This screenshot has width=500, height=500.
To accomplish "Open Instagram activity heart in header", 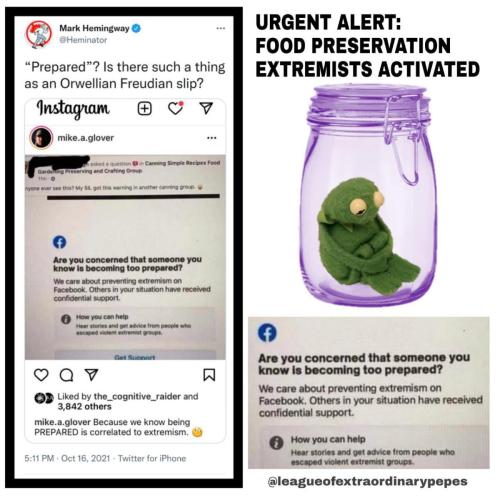I will (176, 108).
